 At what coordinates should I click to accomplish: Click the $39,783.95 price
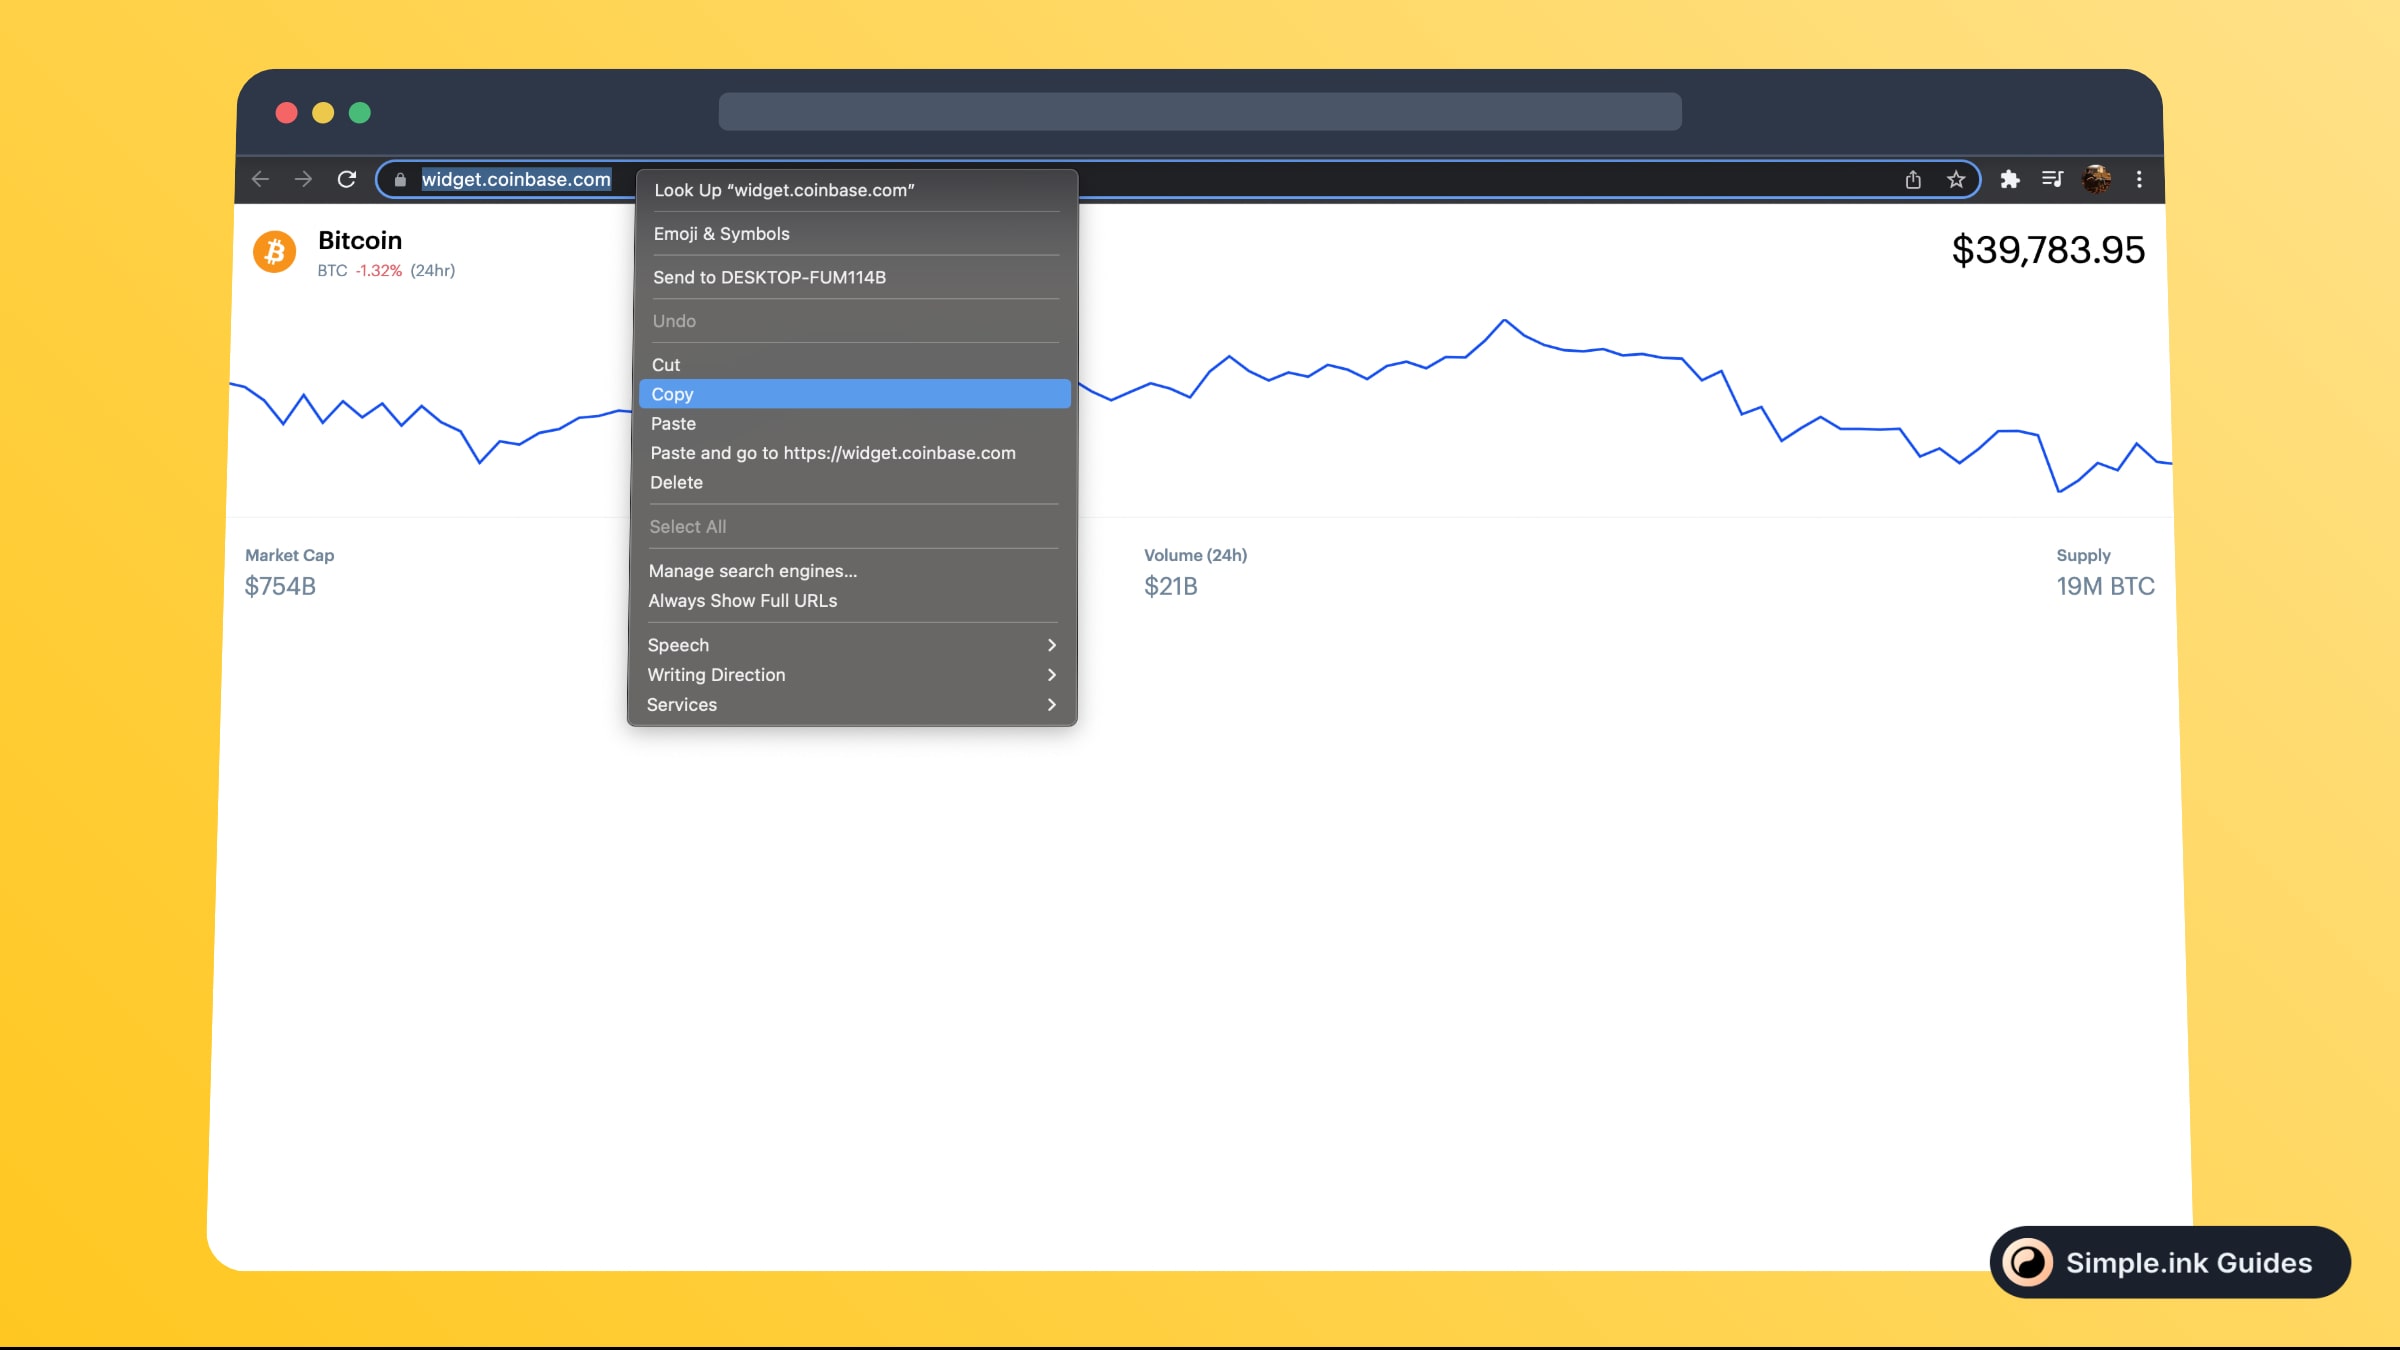click(x=2048, y=250)
